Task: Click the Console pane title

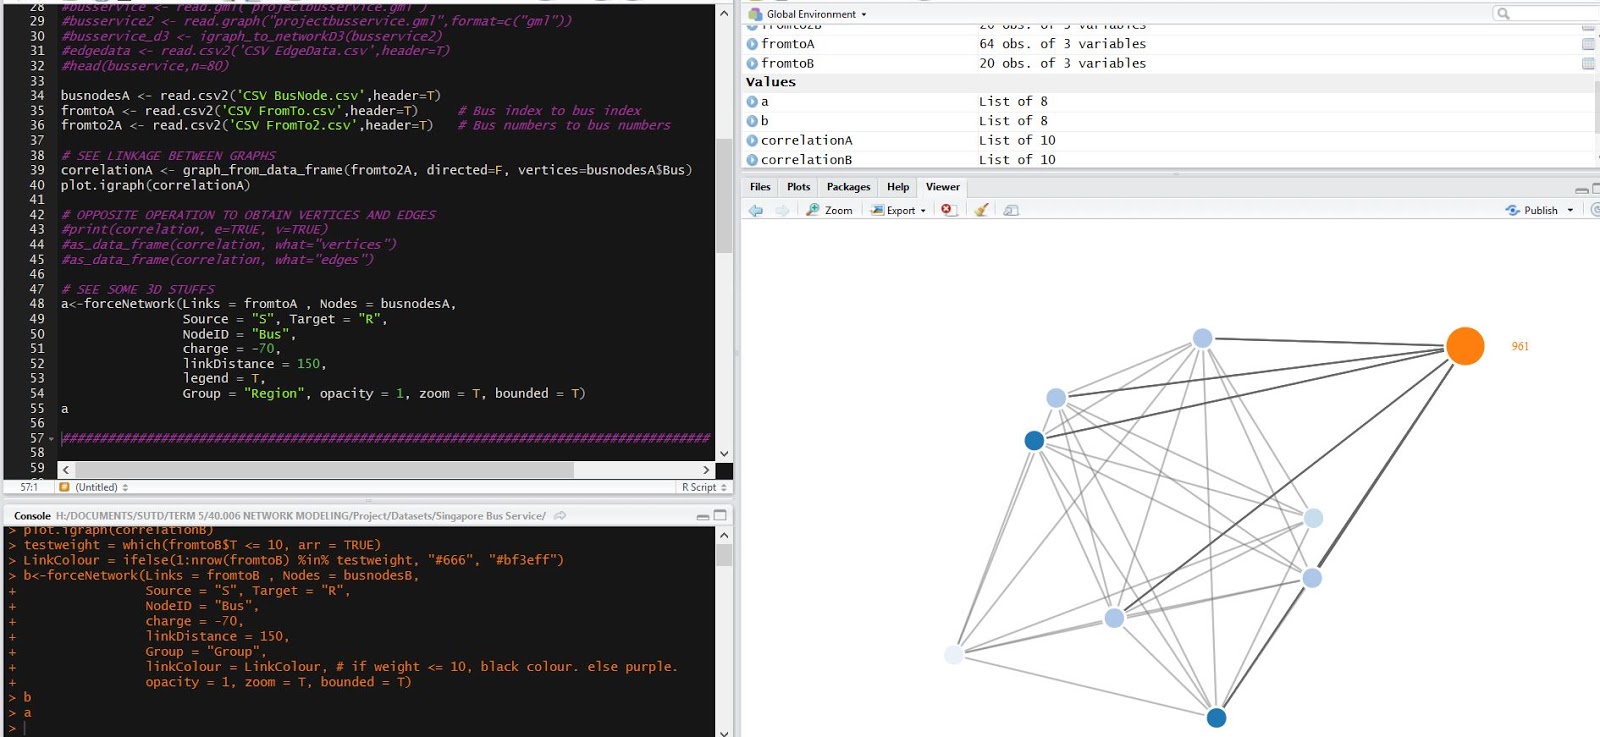Action: click(32, 516)
